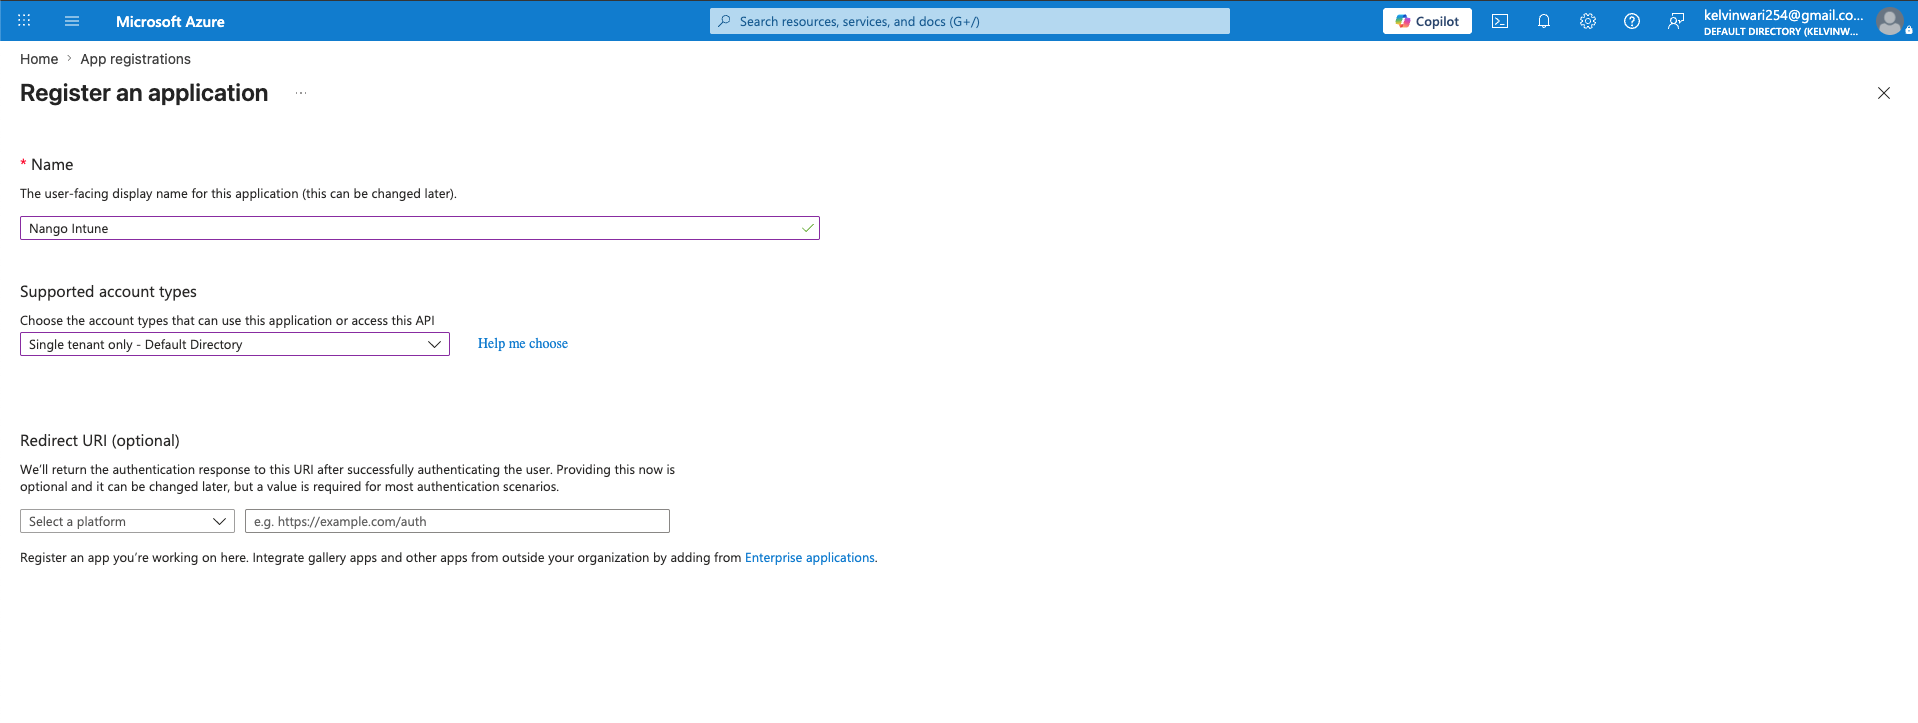Click the Redirect URI (optional) heading
The height and width of the screenshot is (723, 1918).
[100, 440]
